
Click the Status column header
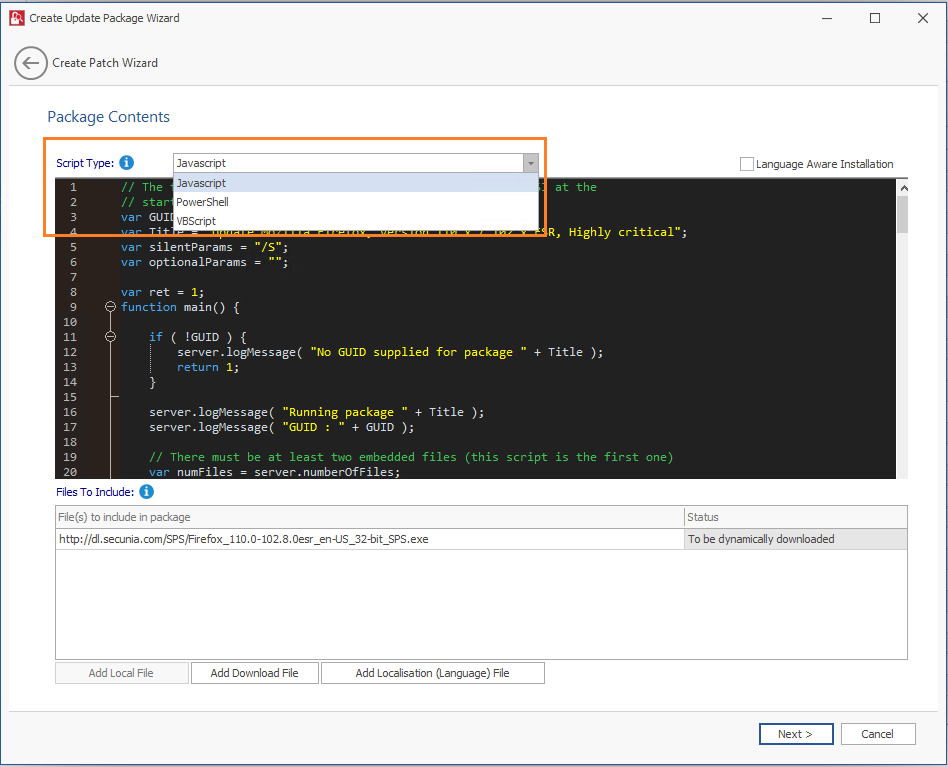796,517
